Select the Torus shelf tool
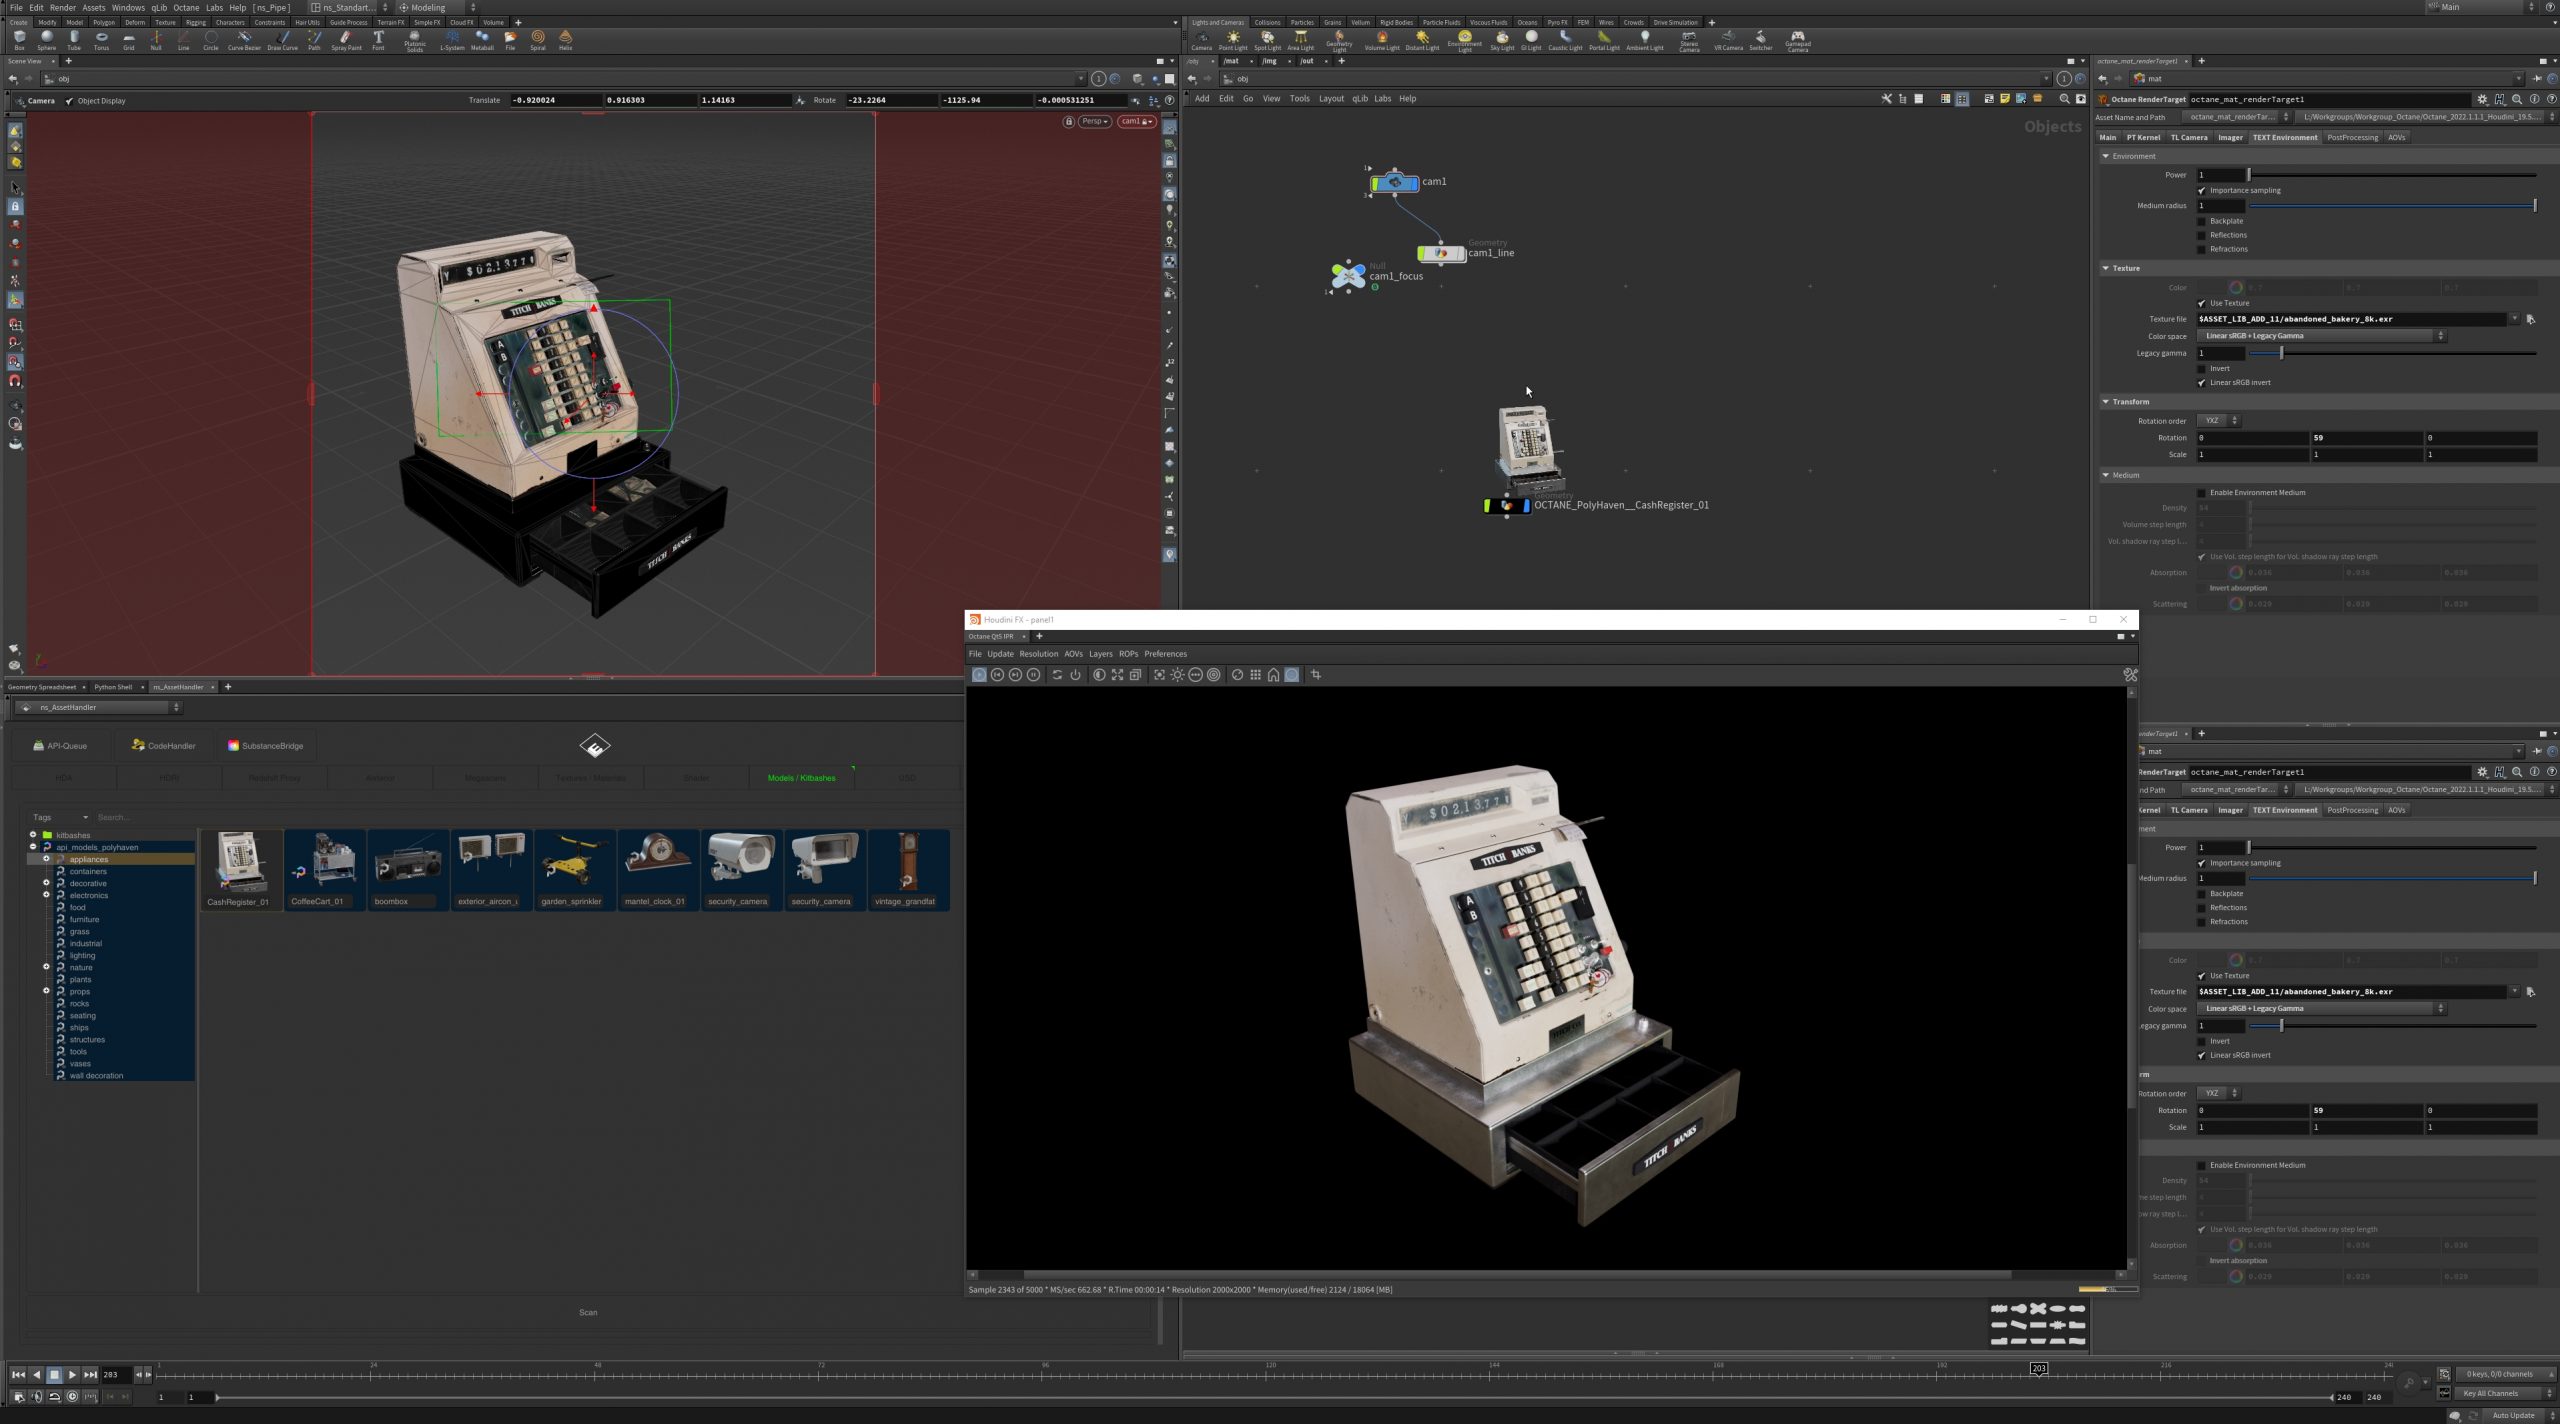Screen dimensions: 2560x1424 (101, 39)
